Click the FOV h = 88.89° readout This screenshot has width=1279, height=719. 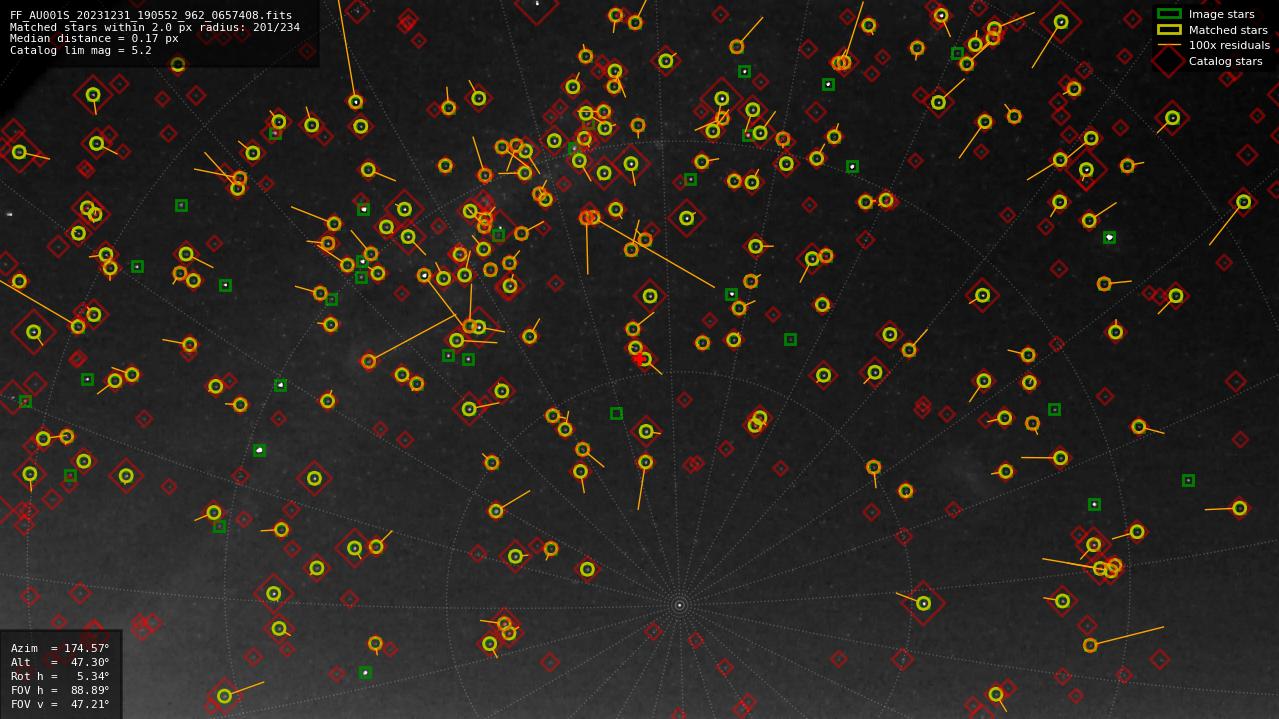tap(60, 690)
